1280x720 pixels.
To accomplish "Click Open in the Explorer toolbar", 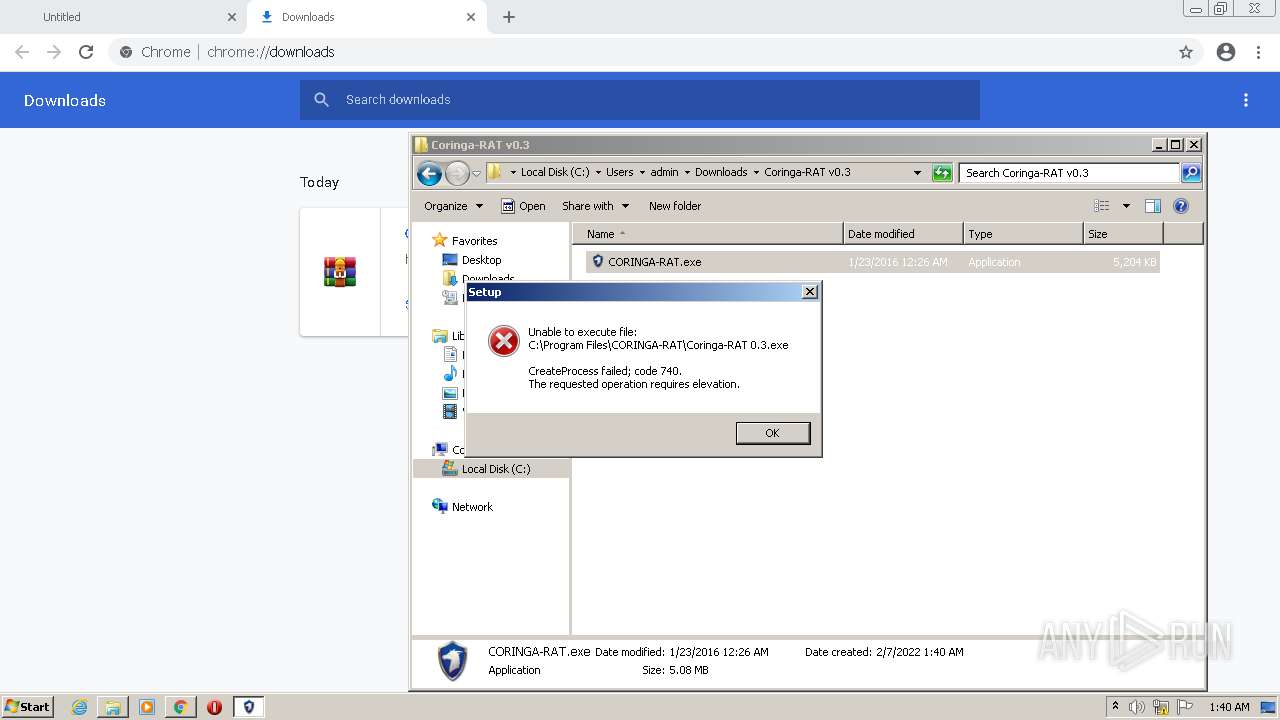I will (523, 206).
